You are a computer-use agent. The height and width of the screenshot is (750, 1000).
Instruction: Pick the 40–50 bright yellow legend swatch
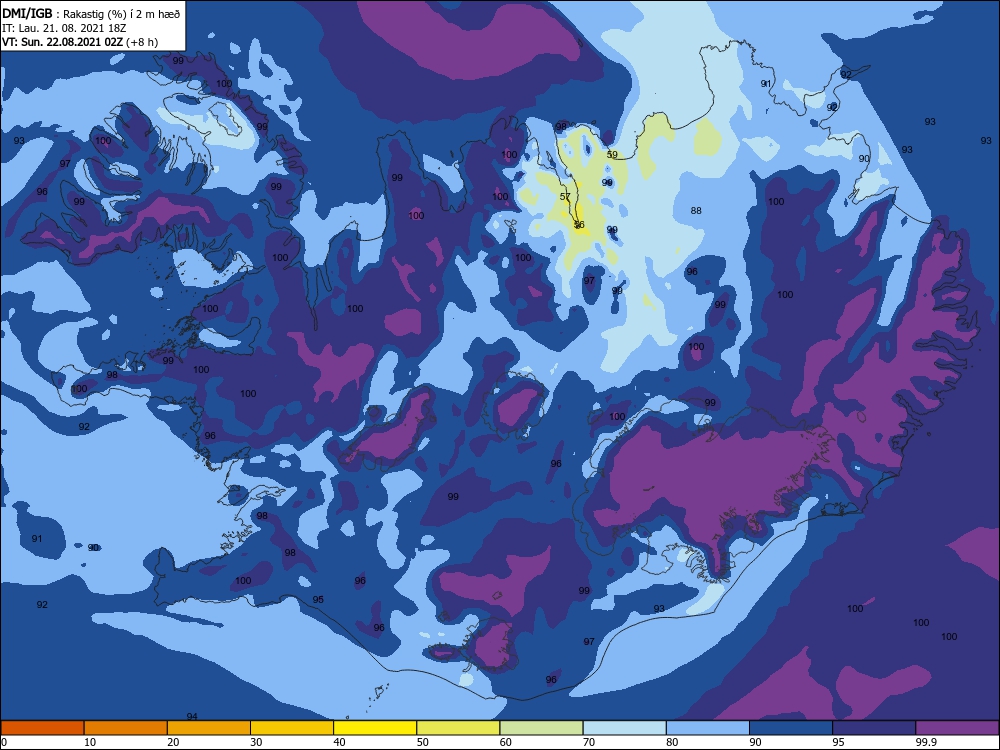(375, 728)
